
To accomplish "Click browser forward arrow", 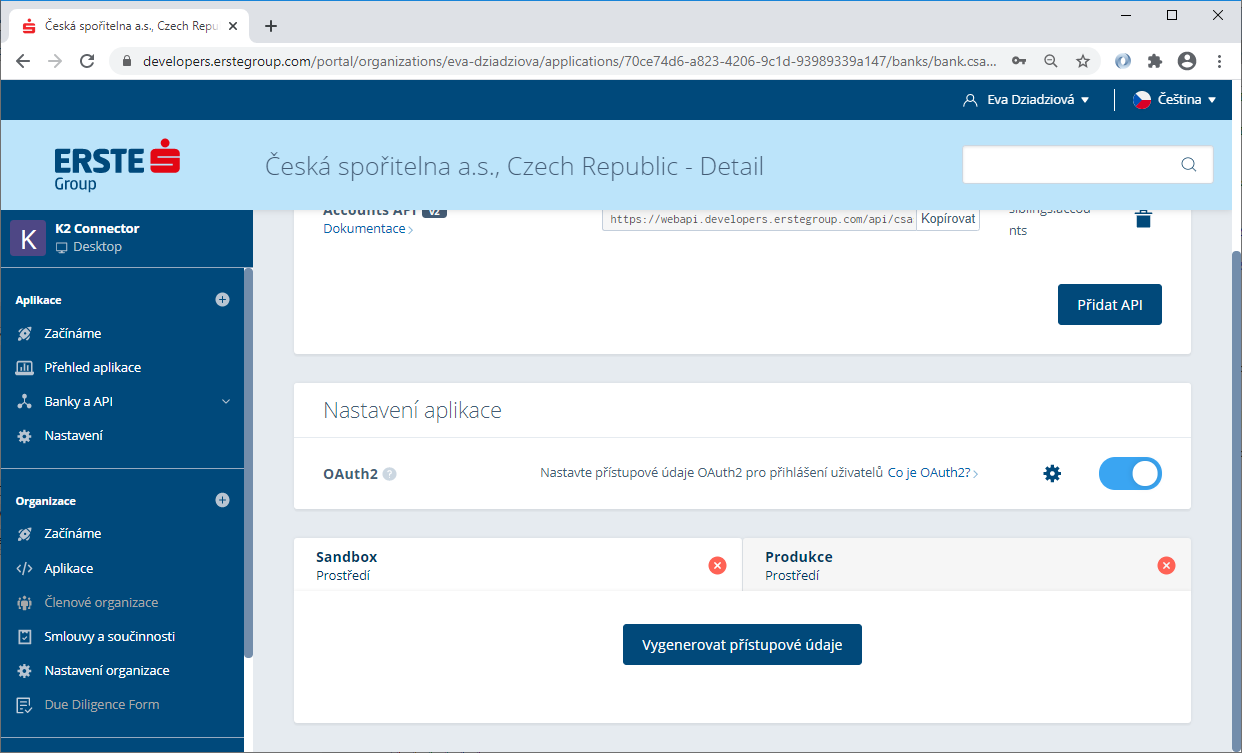I will click(x=55, y=61).
